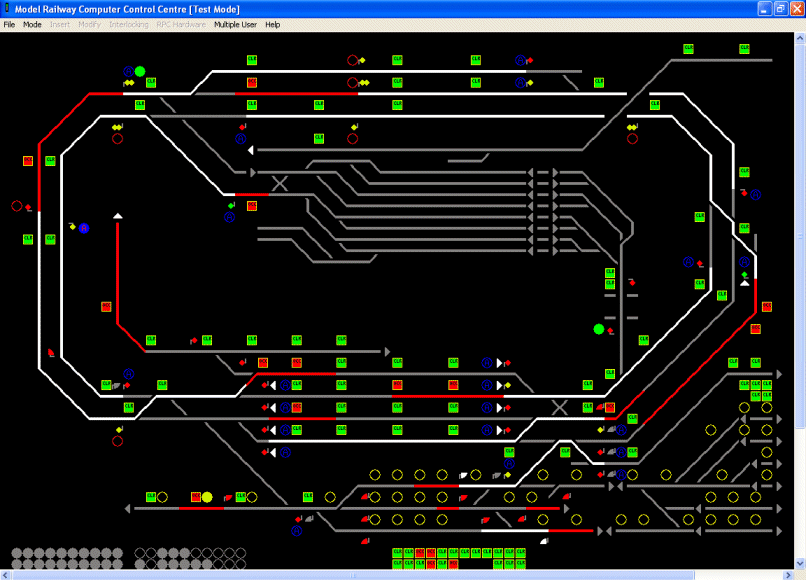Click grey X crossing beside lower station CLR and OCC

(x=559, y=408)
